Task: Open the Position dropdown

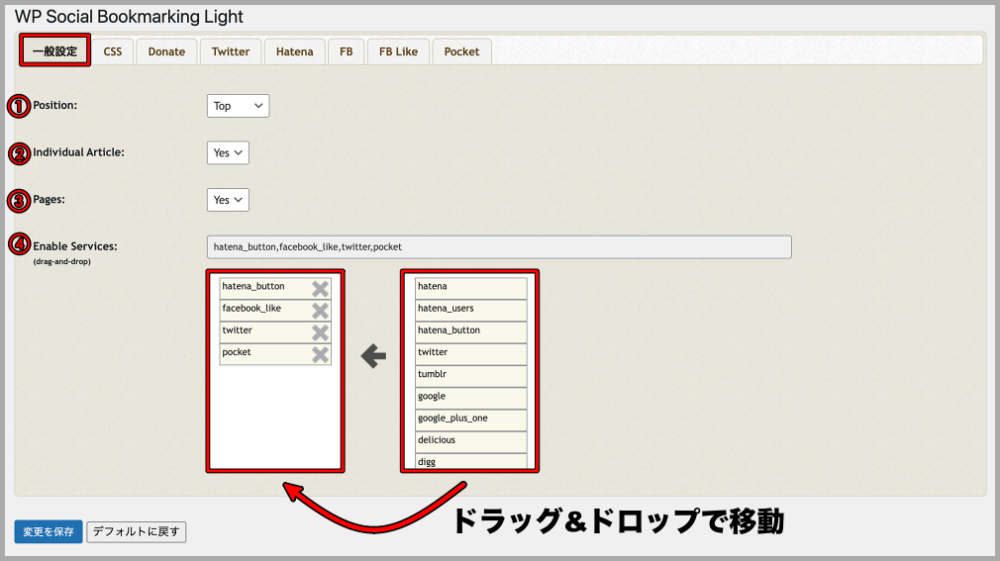Action: tap(238, 106)
